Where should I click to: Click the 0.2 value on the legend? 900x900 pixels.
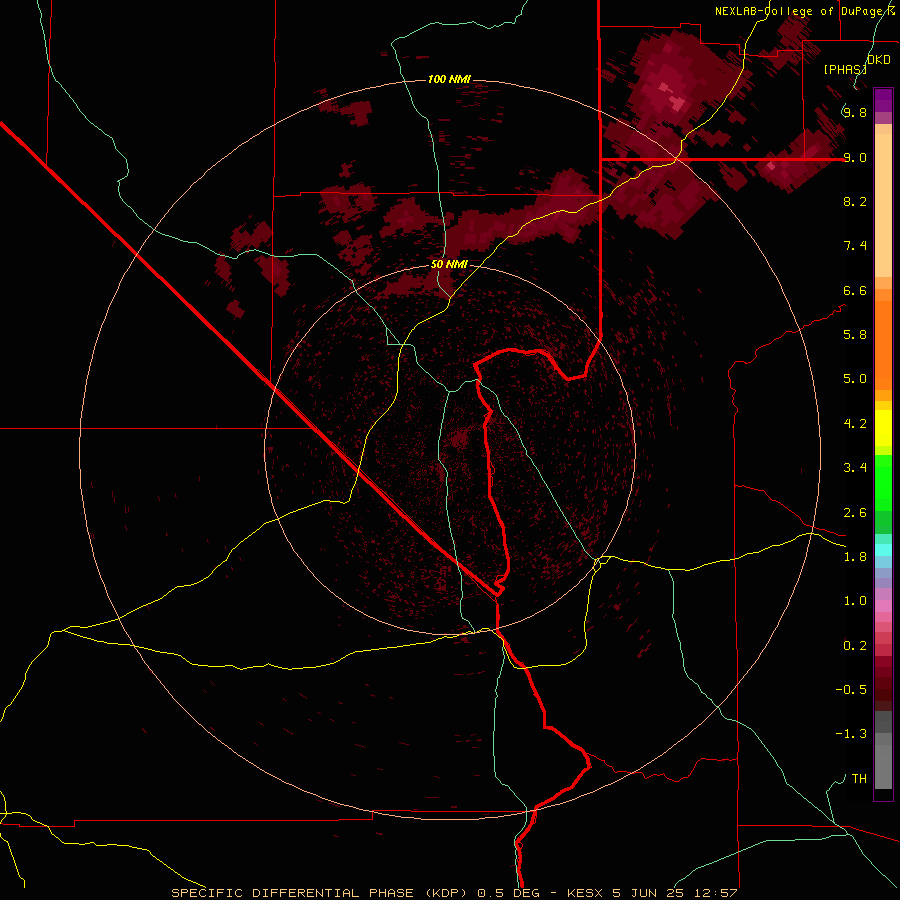(855, 646)
